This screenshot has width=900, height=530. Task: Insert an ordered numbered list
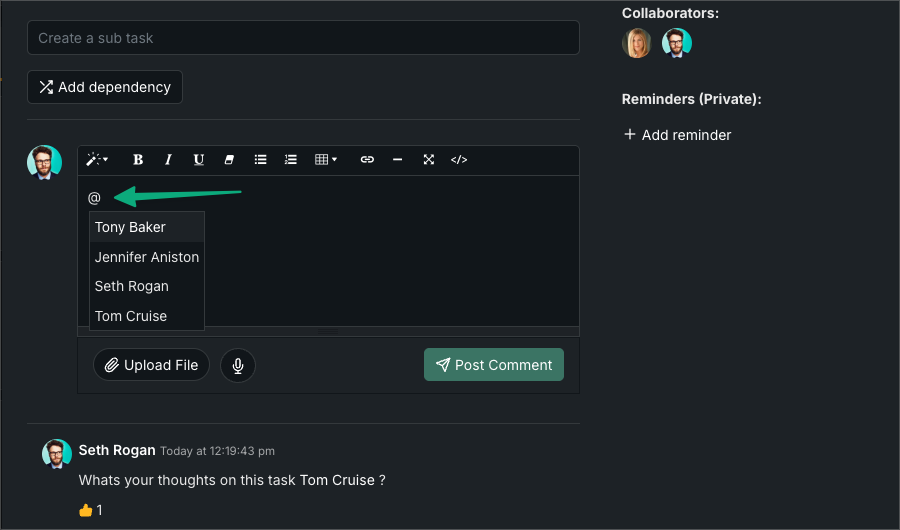[291, 160]
